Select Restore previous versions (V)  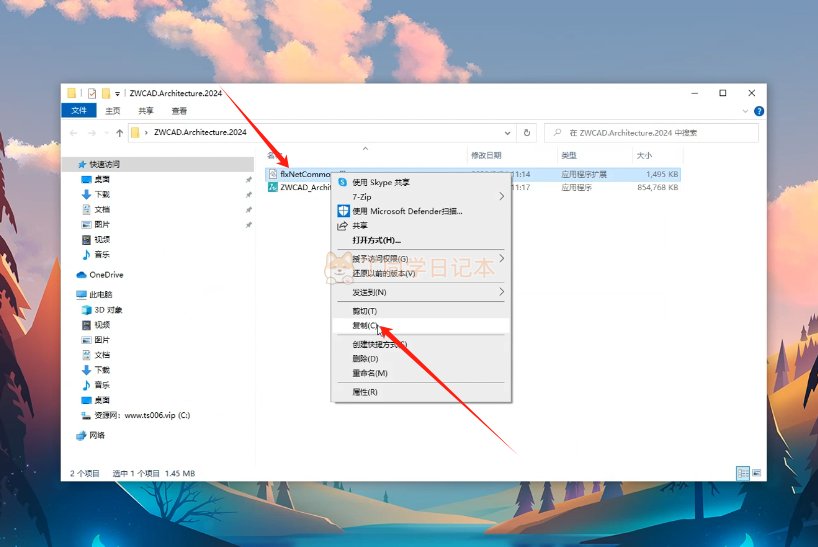click(421, 273)
